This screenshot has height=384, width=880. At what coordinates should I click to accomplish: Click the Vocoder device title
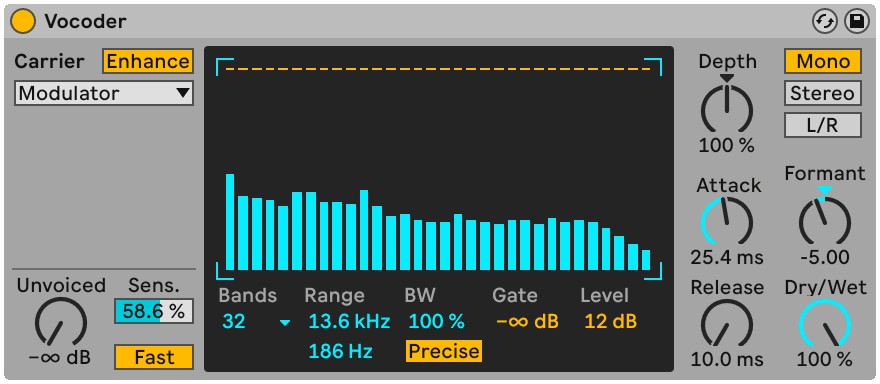tap(85, 21)
